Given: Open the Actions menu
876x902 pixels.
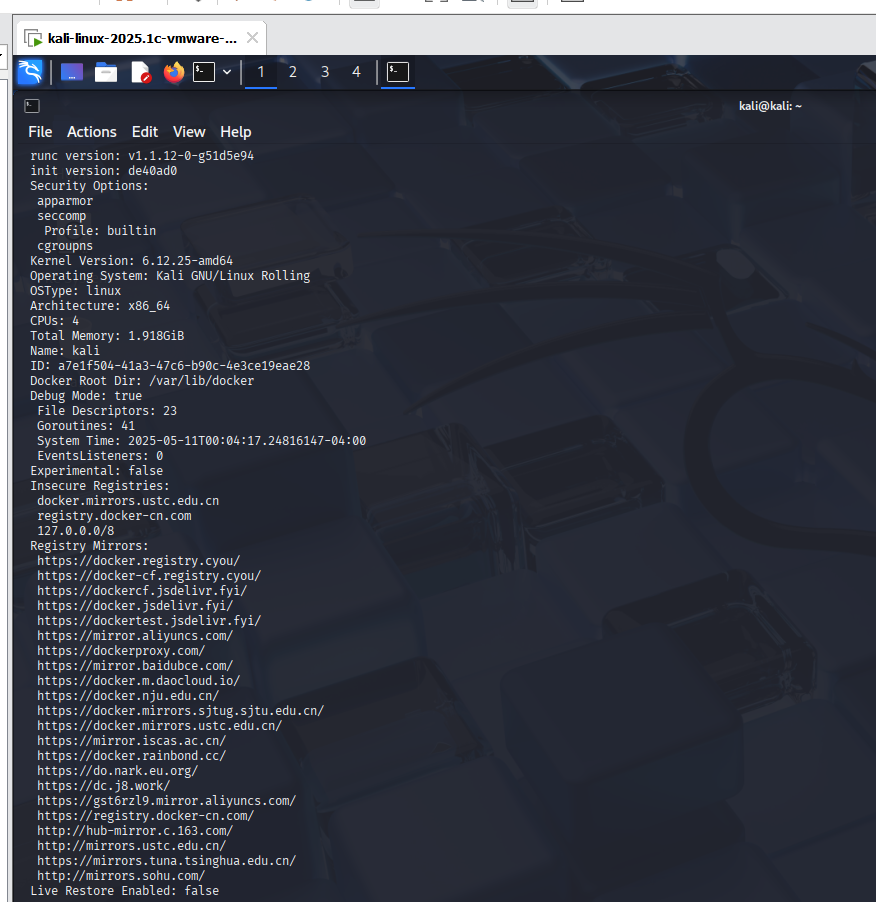Looking at the screenshot, I should pos(92,132).
